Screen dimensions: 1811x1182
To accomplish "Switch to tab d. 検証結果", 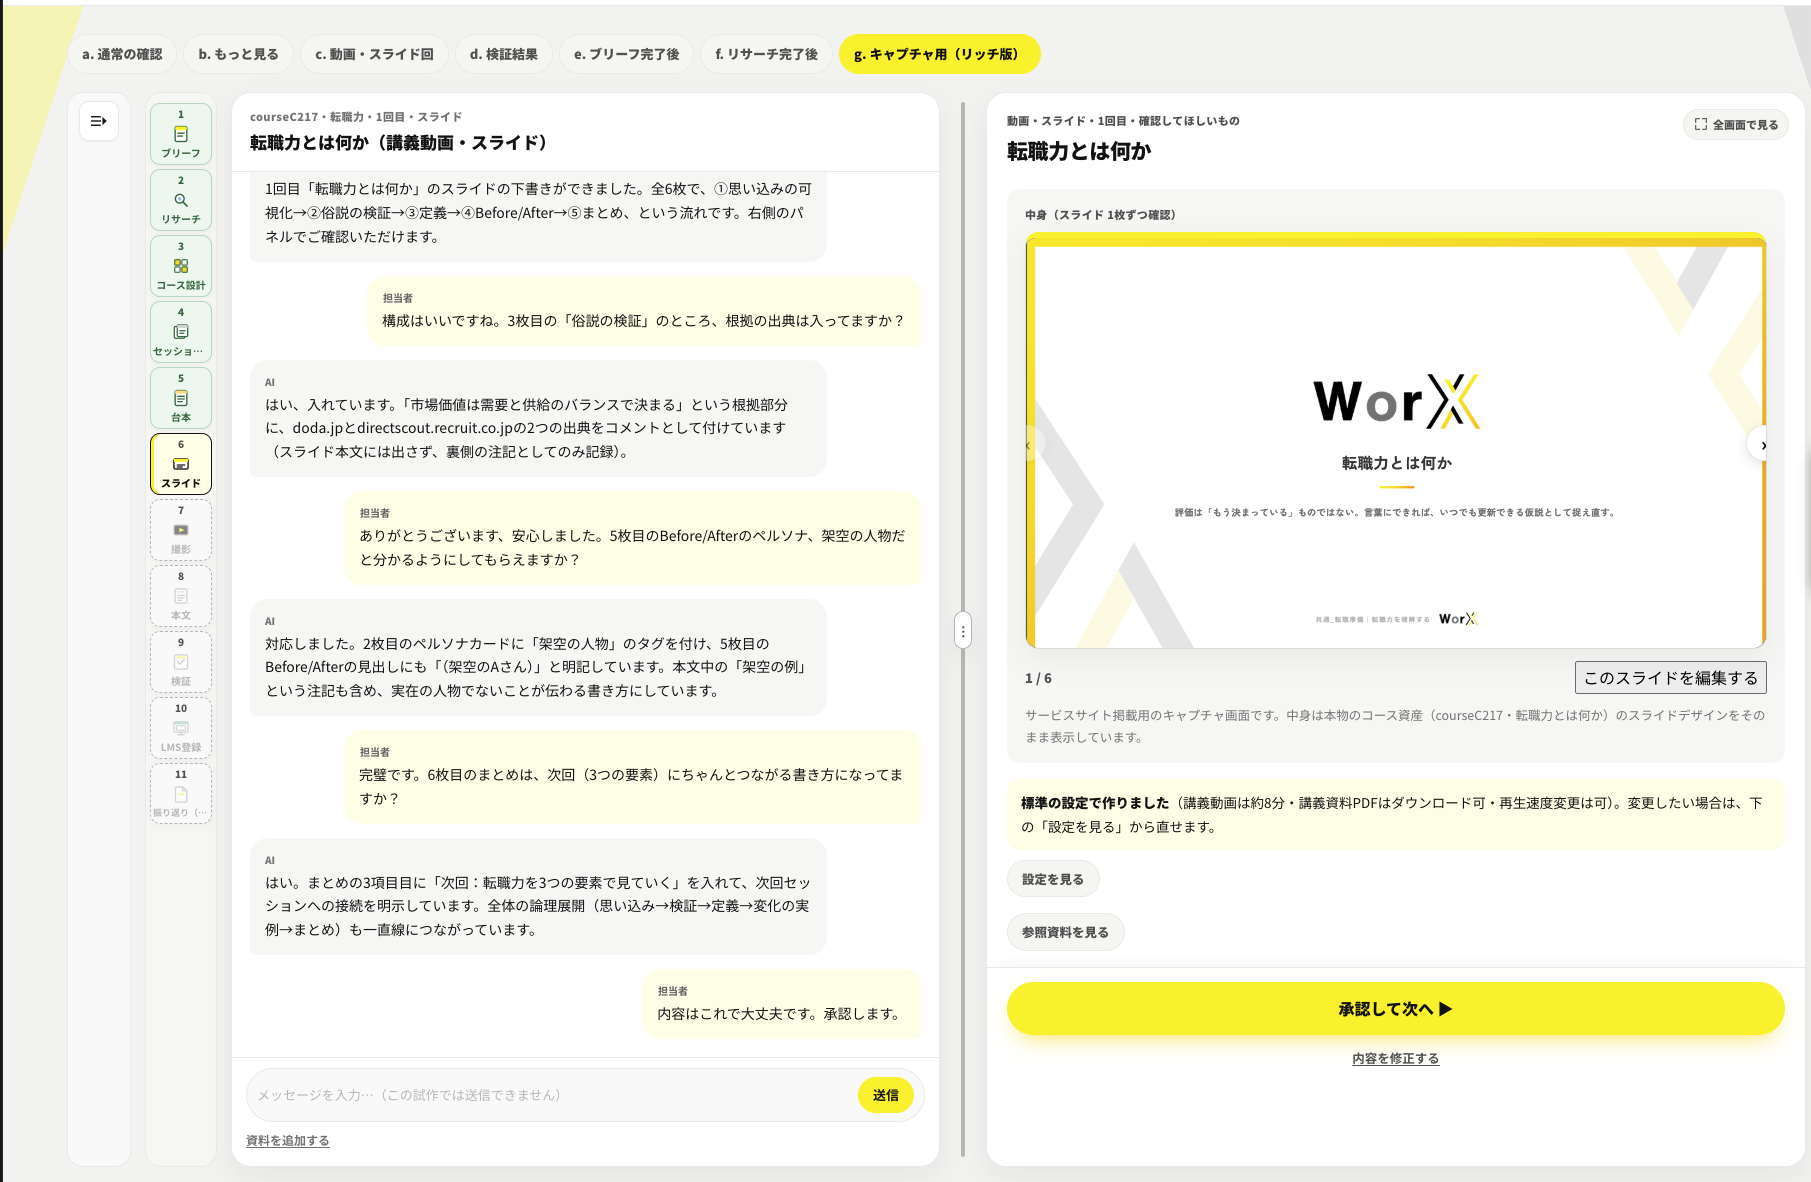I will (504, 54).
